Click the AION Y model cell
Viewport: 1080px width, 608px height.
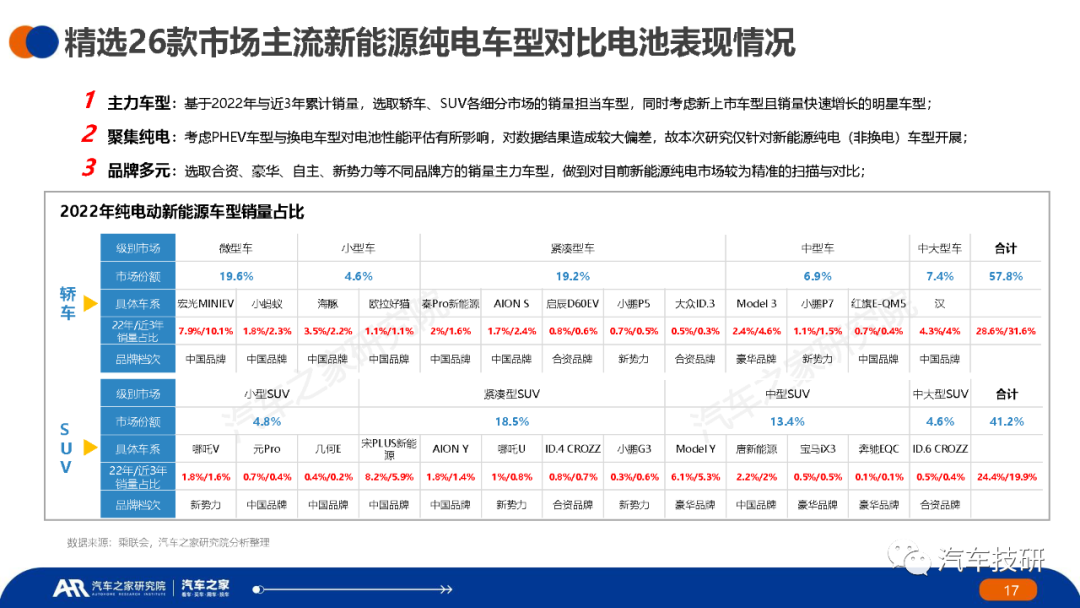pyautogui.click(x=450, y=449)
